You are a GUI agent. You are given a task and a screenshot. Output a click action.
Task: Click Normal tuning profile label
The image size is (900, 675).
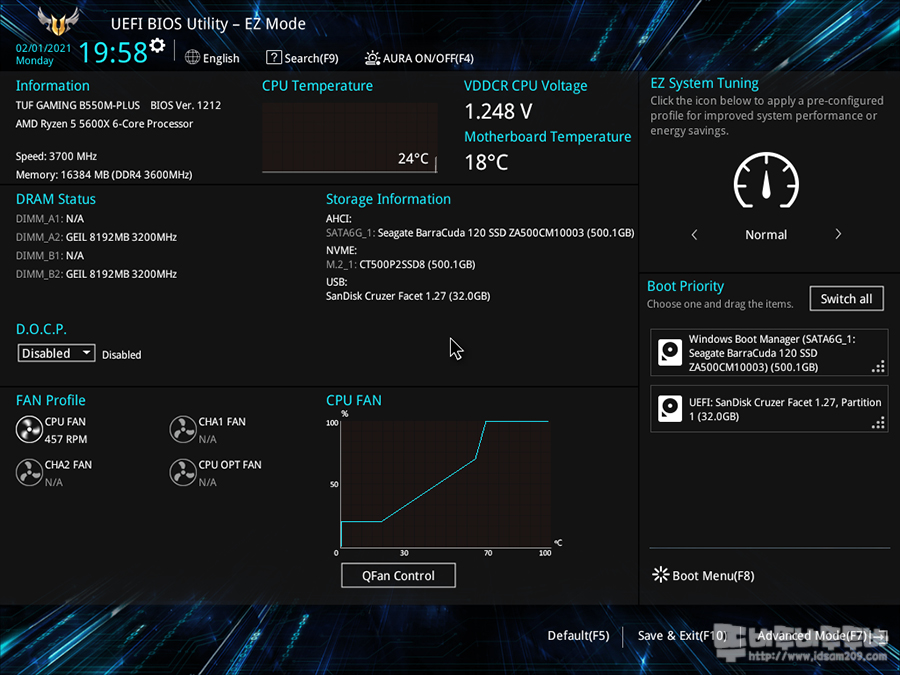[x=766, y=235]
